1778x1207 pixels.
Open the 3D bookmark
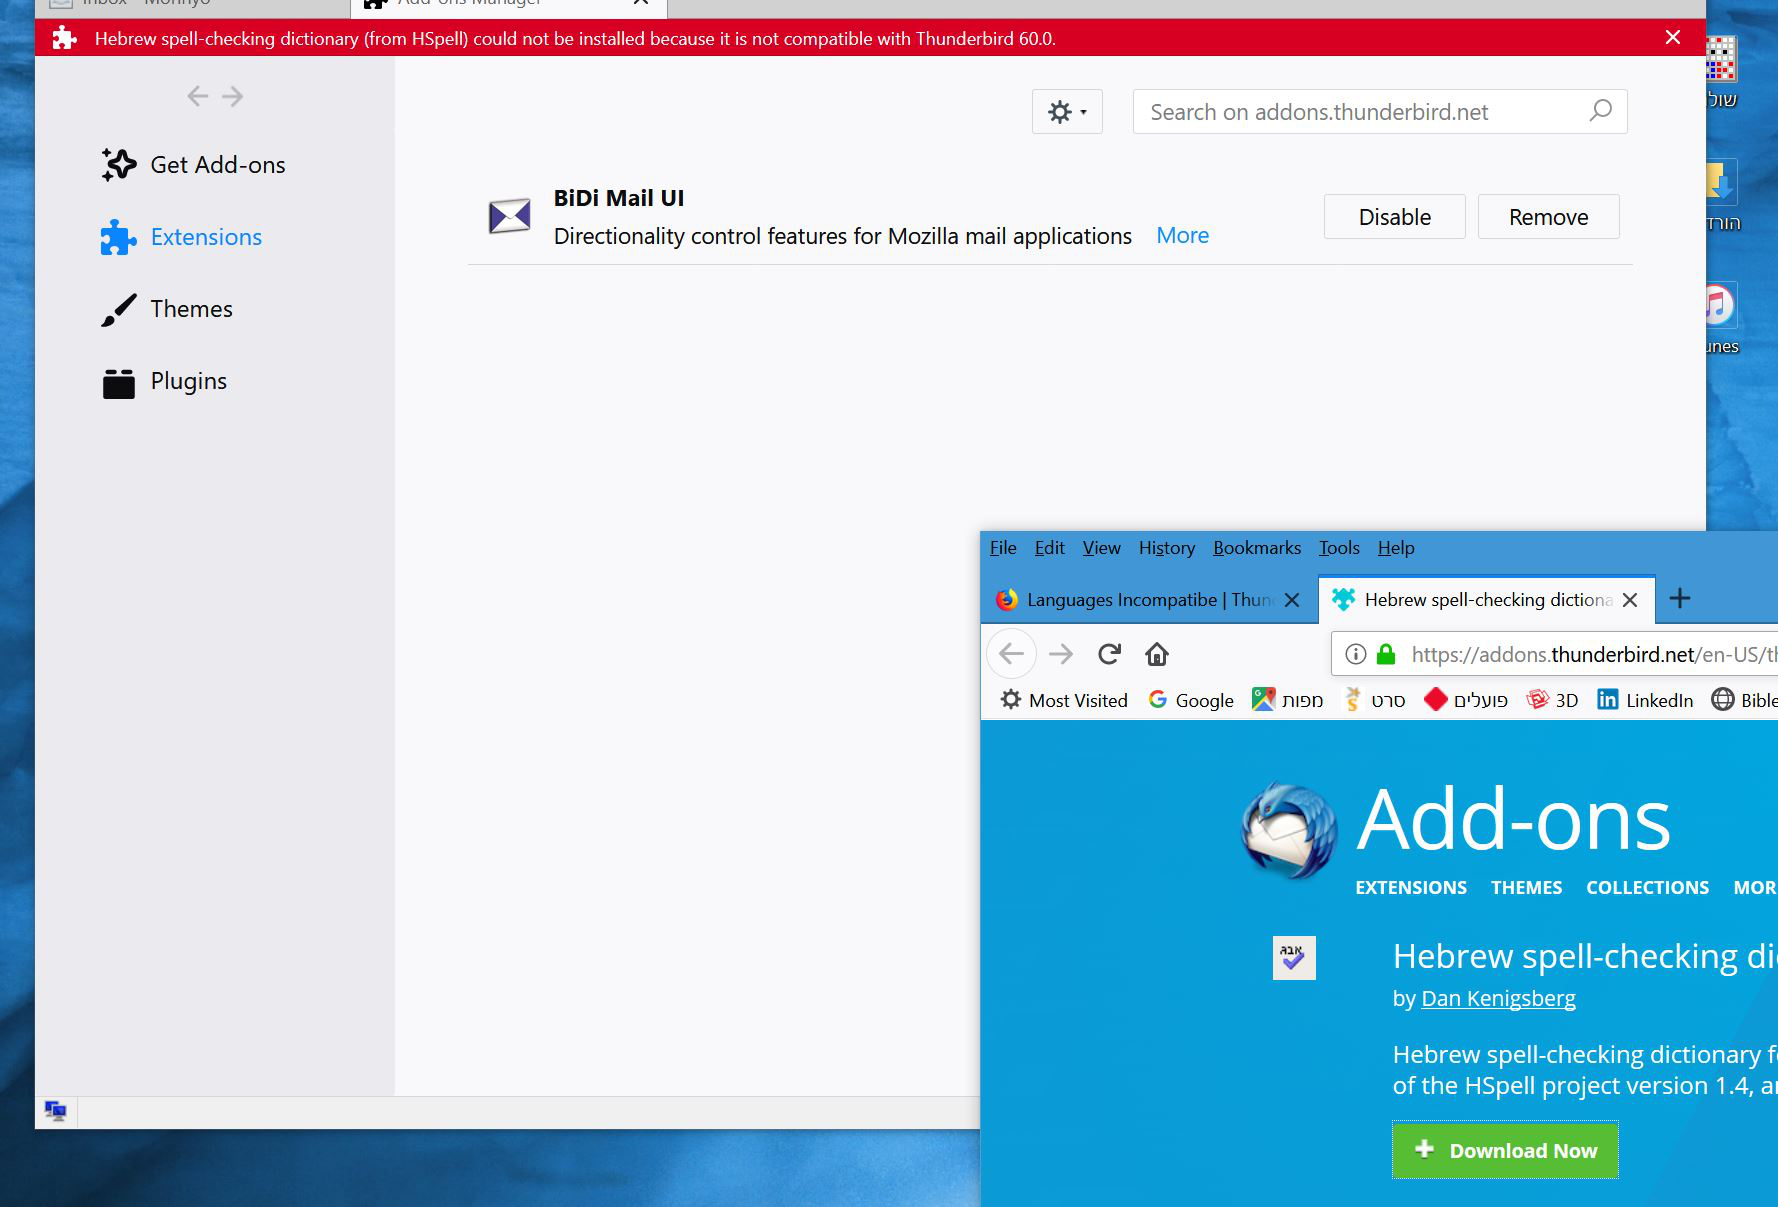1553,700
